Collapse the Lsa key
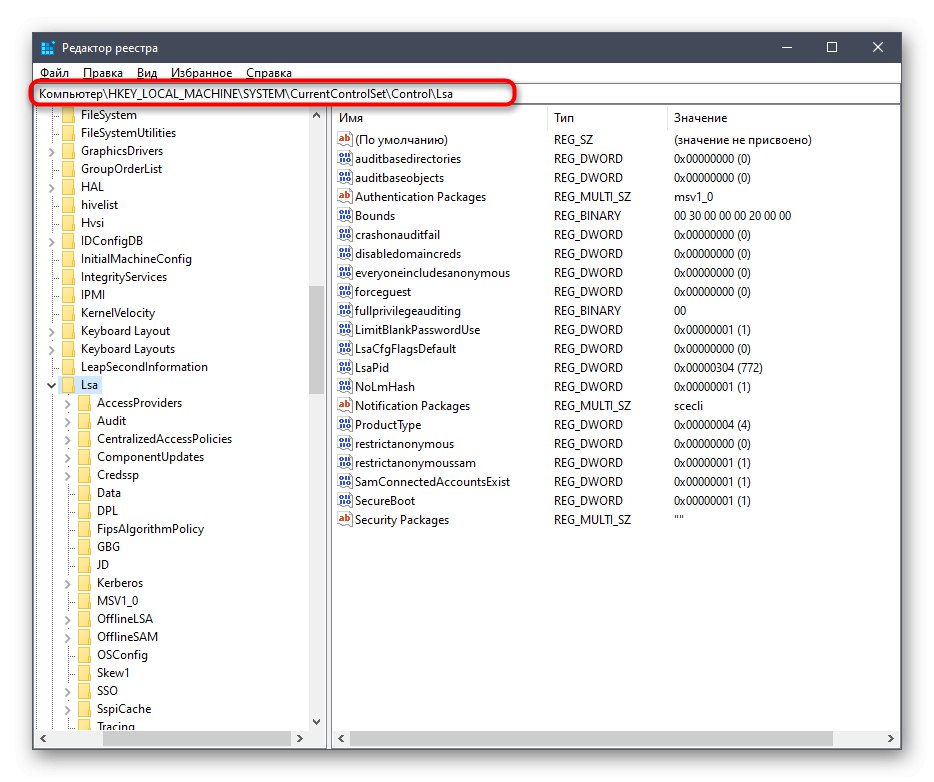This screenshot has width=934, height=782. [52, 385]
